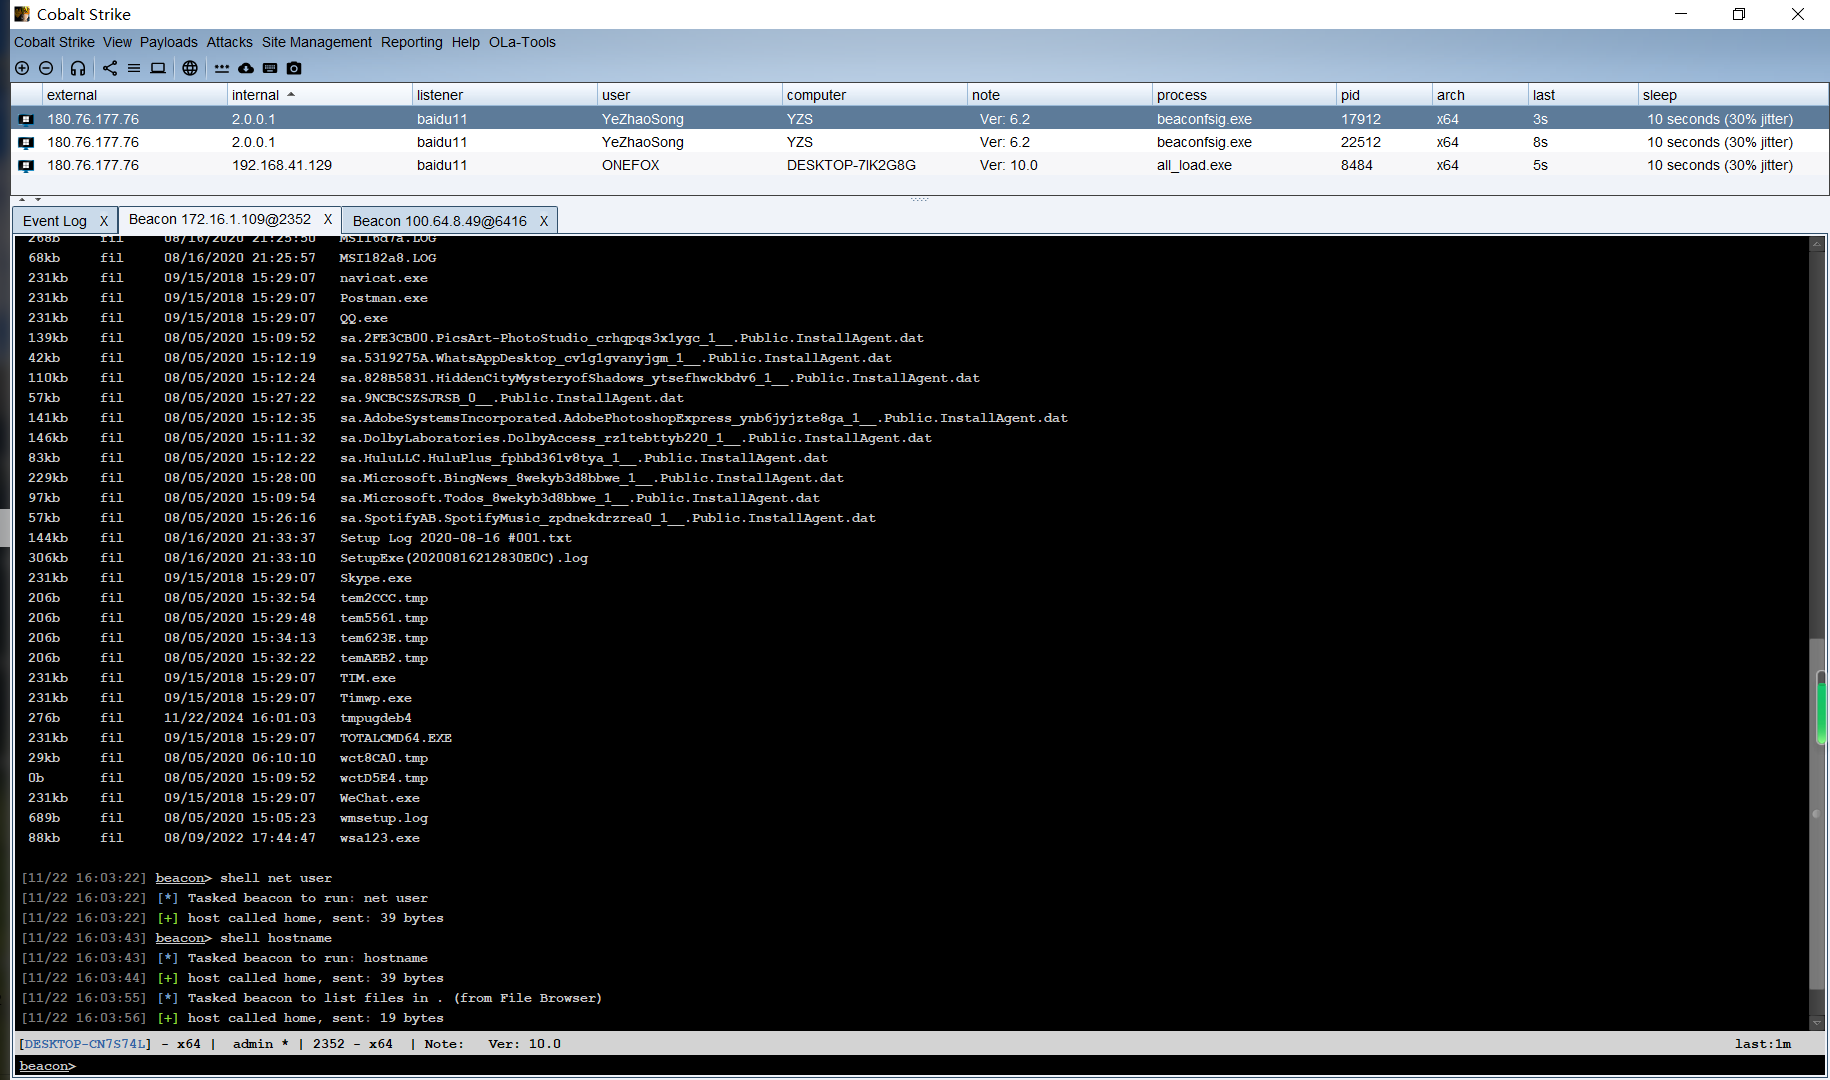The height and width of the screenshot is (1080, 1830).
Task: Open the Payloads menu
Action: 169,42
